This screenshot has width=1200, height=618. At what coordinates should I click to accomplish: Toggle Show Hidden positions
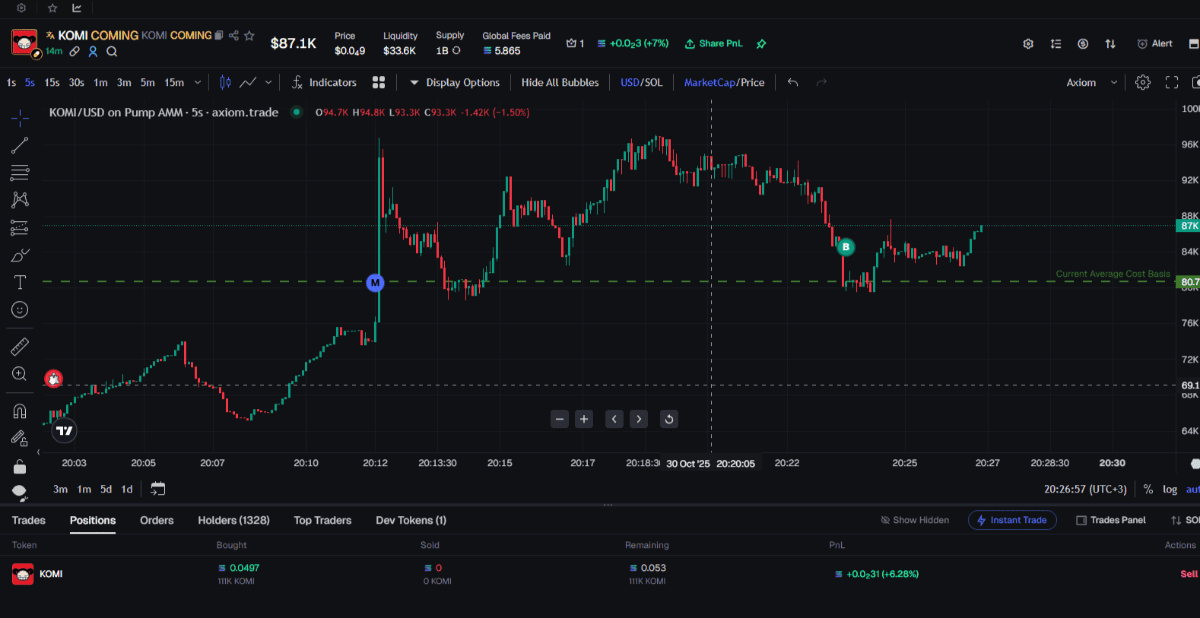tap(913, 520)
